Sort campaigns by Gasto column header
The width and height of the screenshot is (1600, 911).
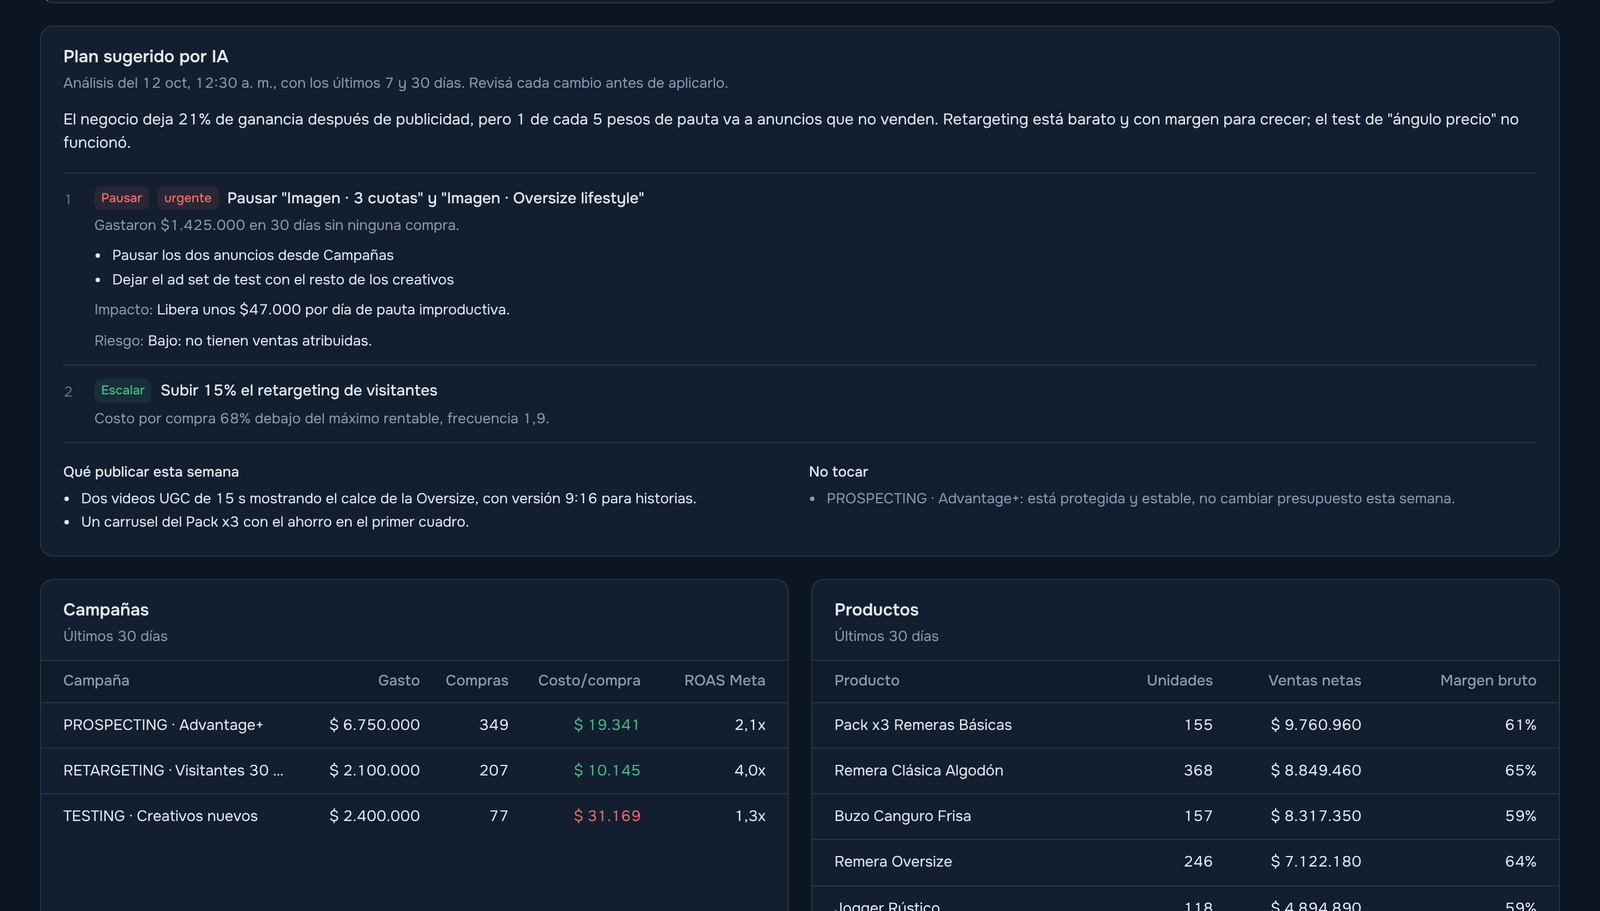tap(398, 681)
